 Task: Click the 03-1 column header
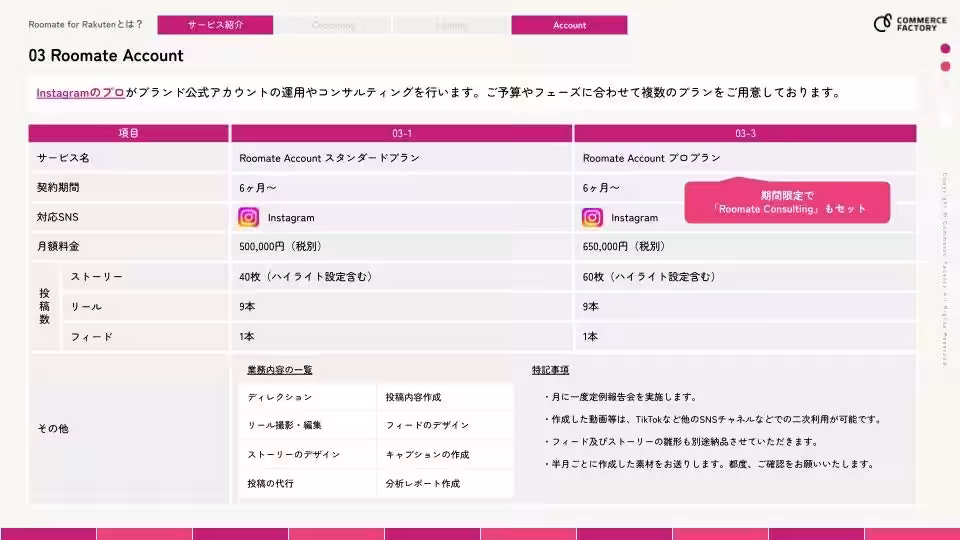402,133
